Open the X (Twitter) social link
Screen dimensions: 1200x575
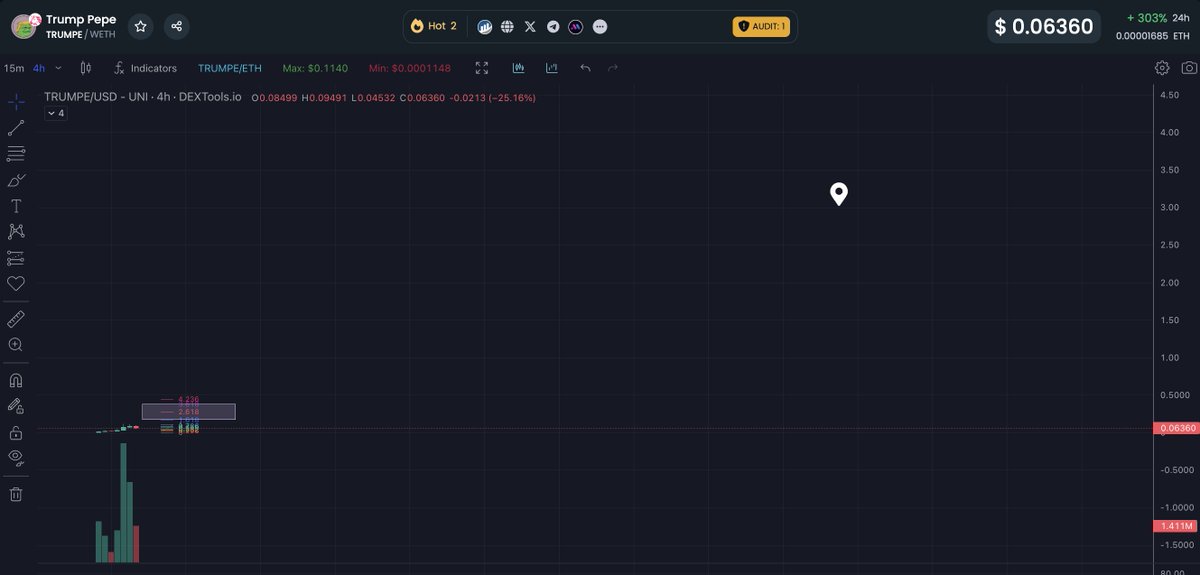531,26
